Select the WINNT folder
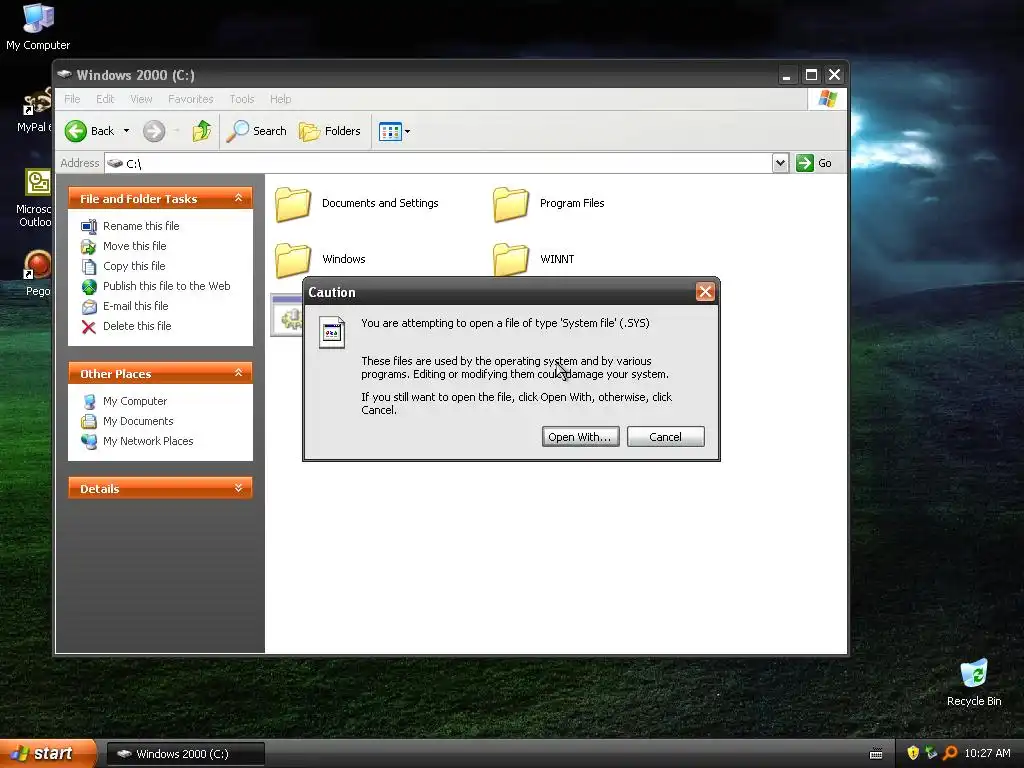Viewport: 1024px width, 768px height. [534, 259]
